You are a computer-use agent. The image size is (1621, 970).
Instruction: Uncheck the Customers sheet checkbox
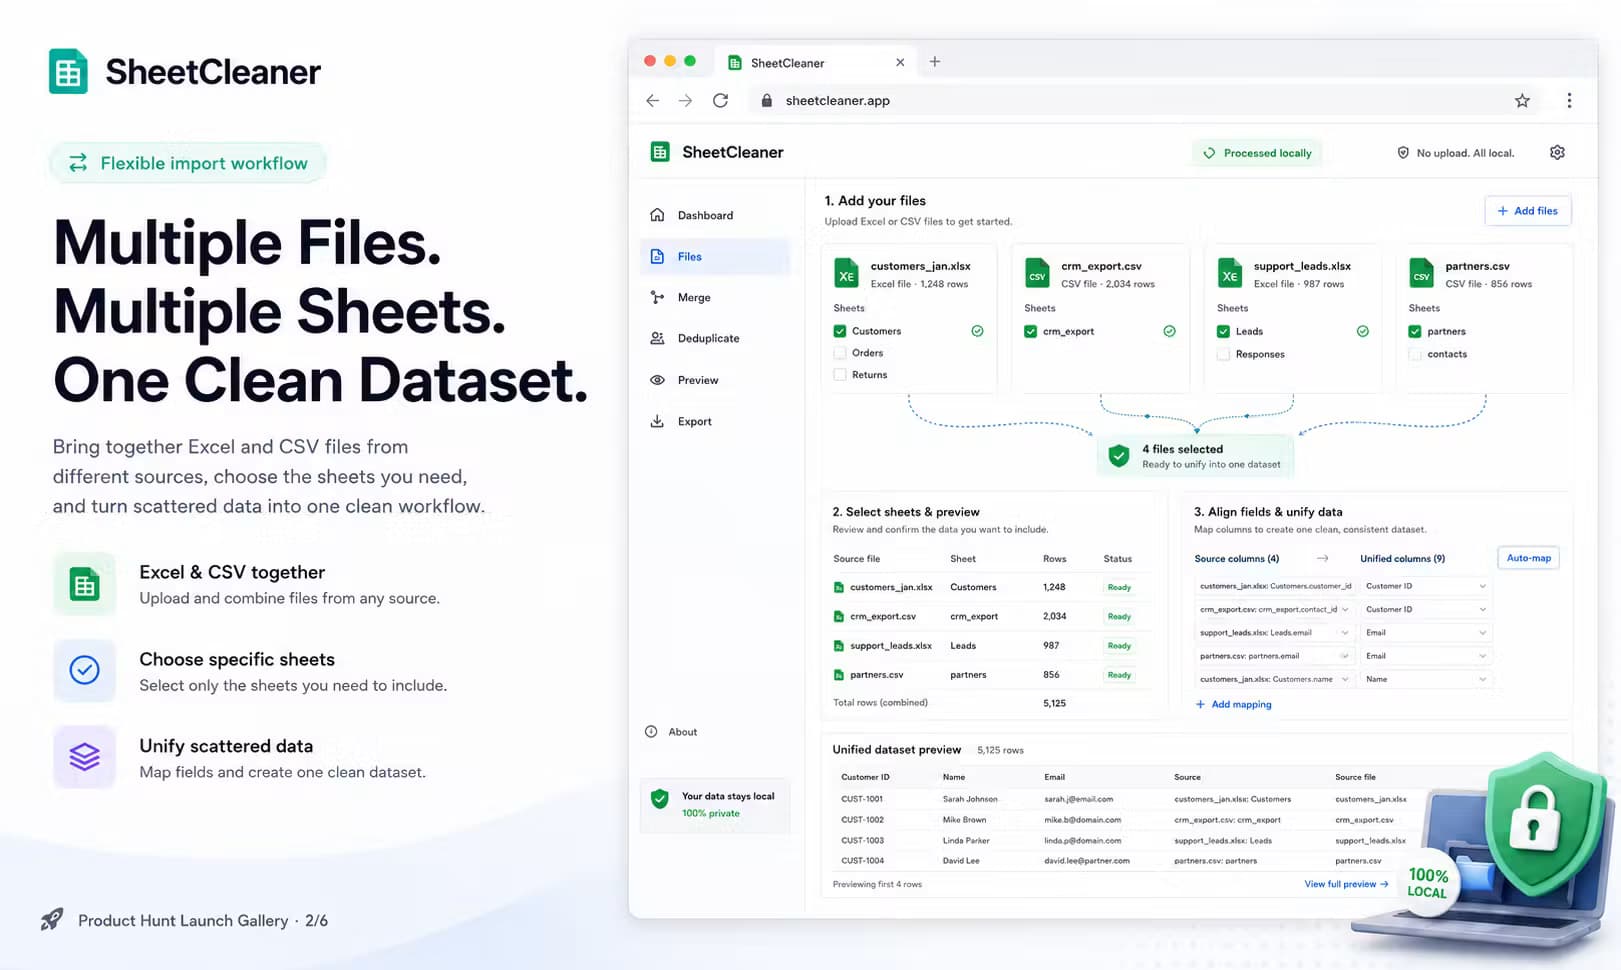click(x=840, y=331)
